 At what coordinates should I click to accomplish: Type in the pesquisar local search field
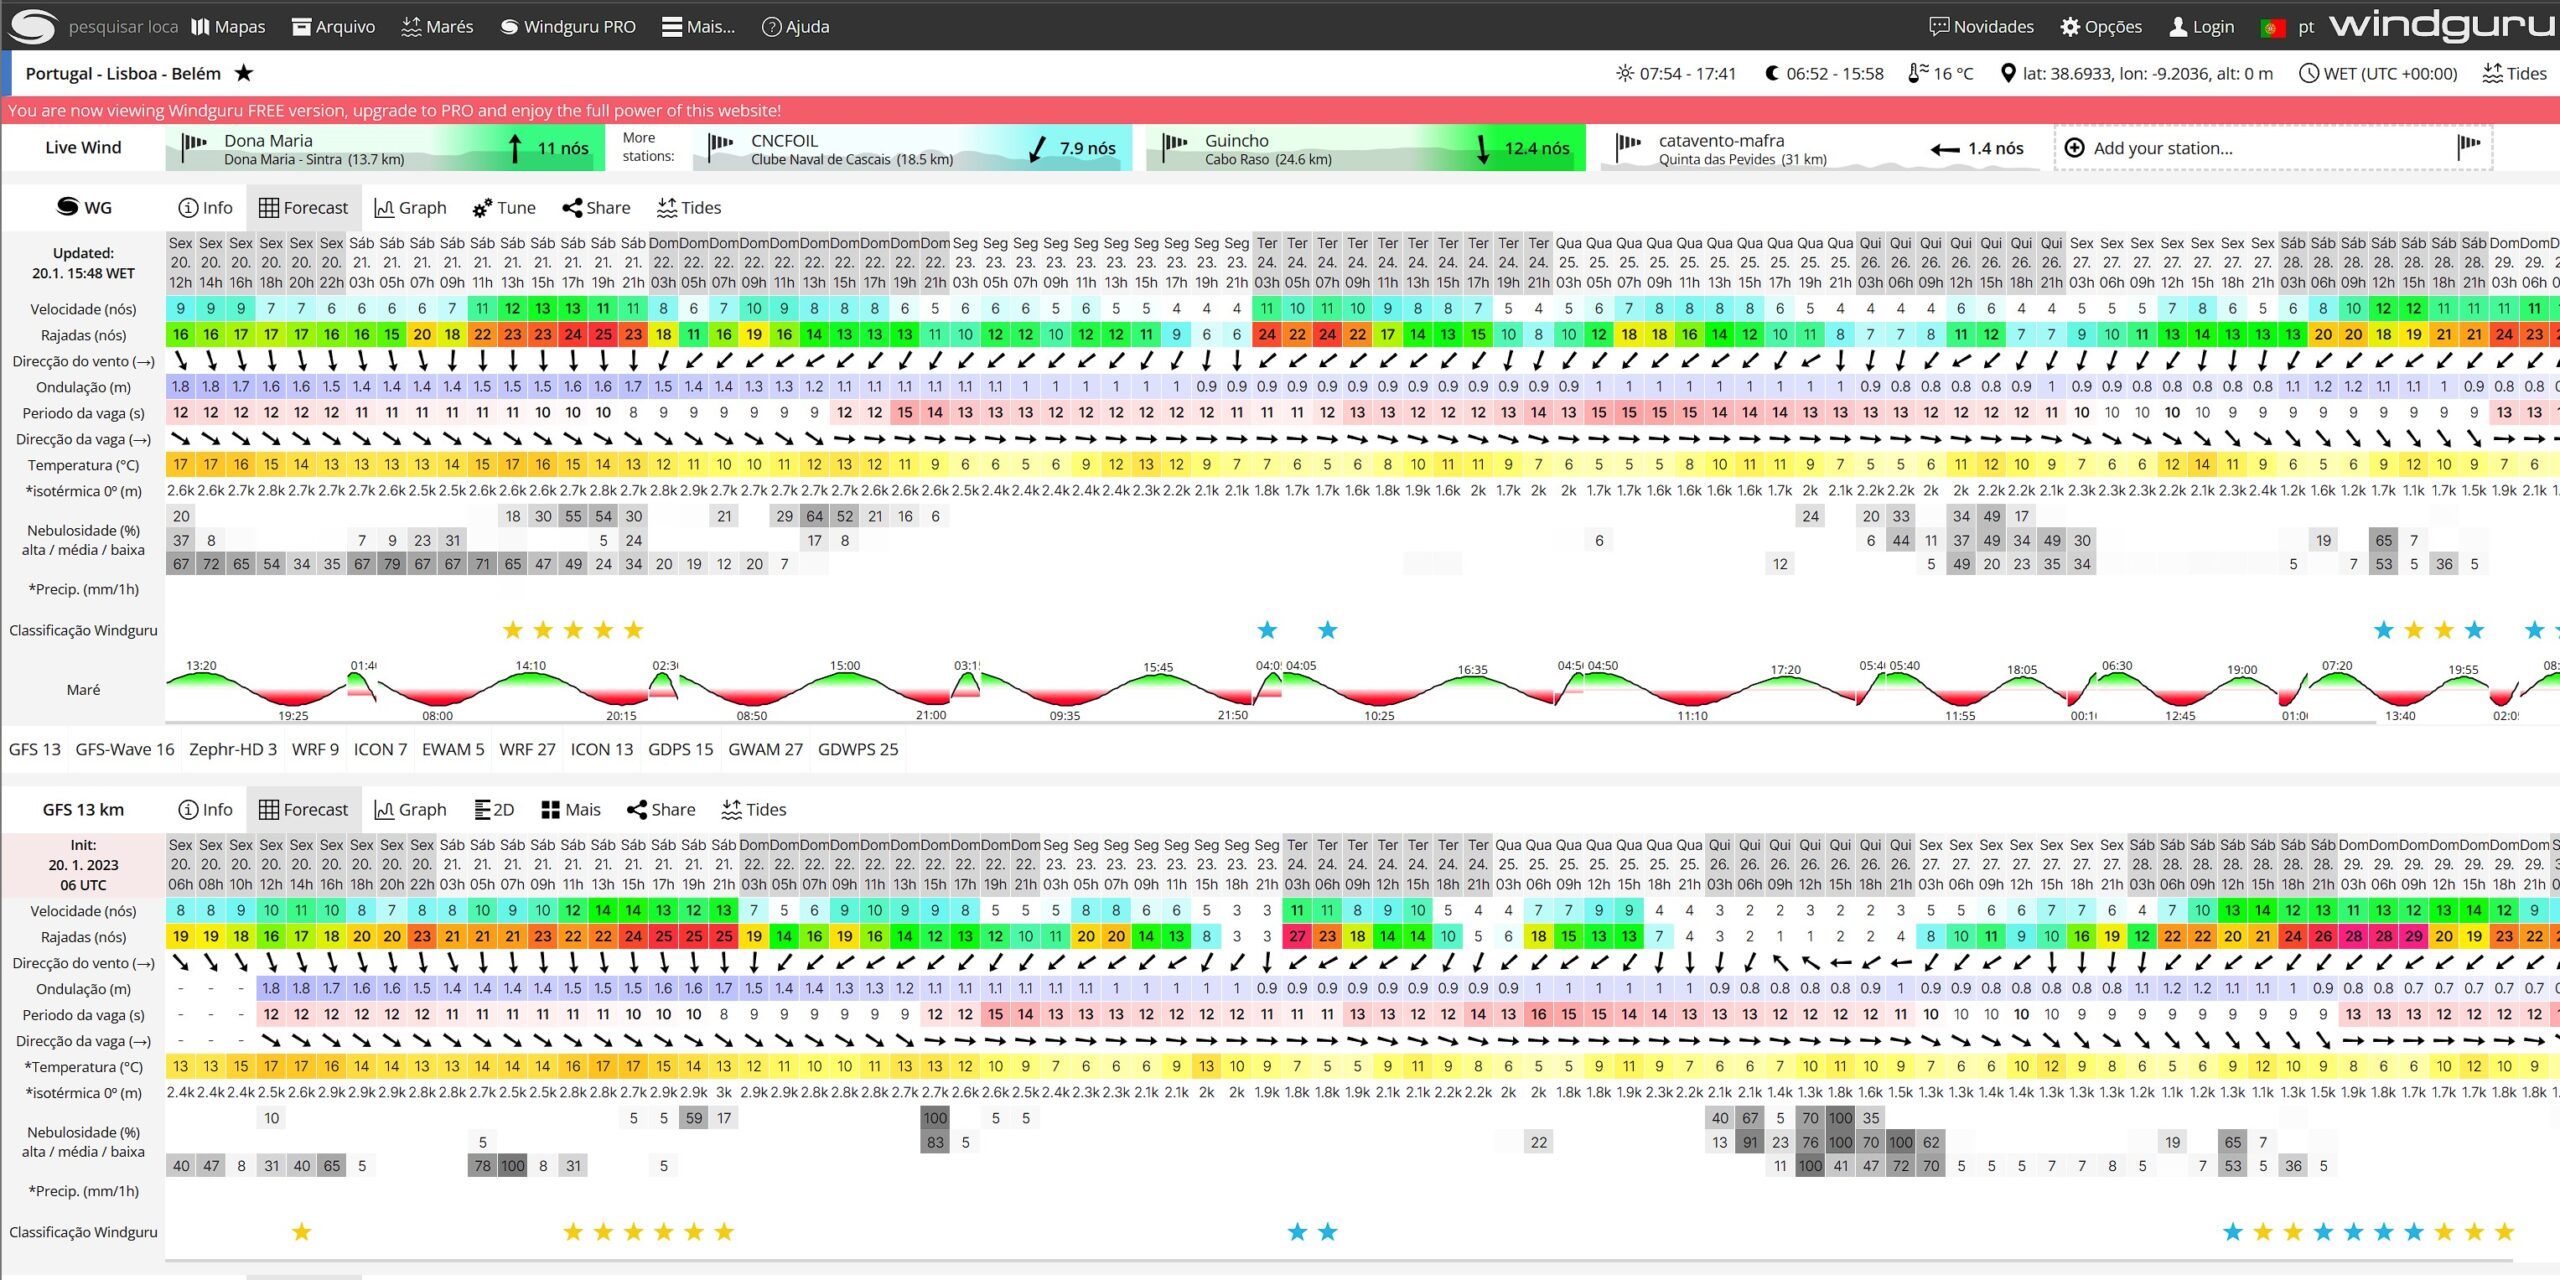[122, 27]
